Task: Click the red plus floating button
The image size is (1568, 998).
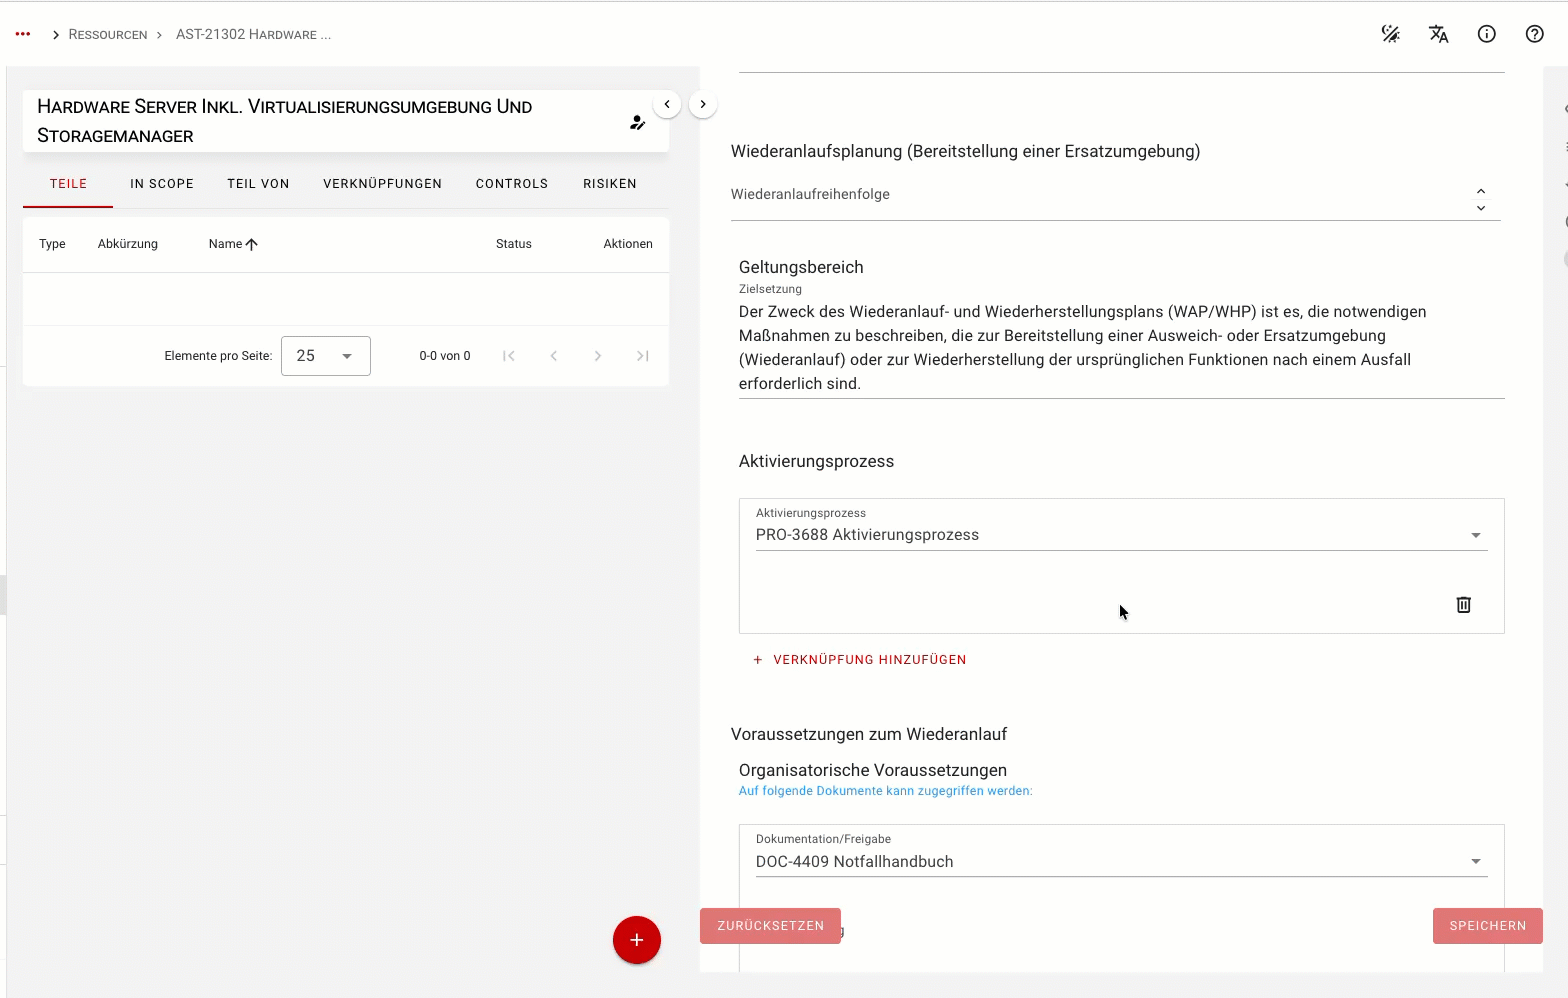Action: point(637,940)
